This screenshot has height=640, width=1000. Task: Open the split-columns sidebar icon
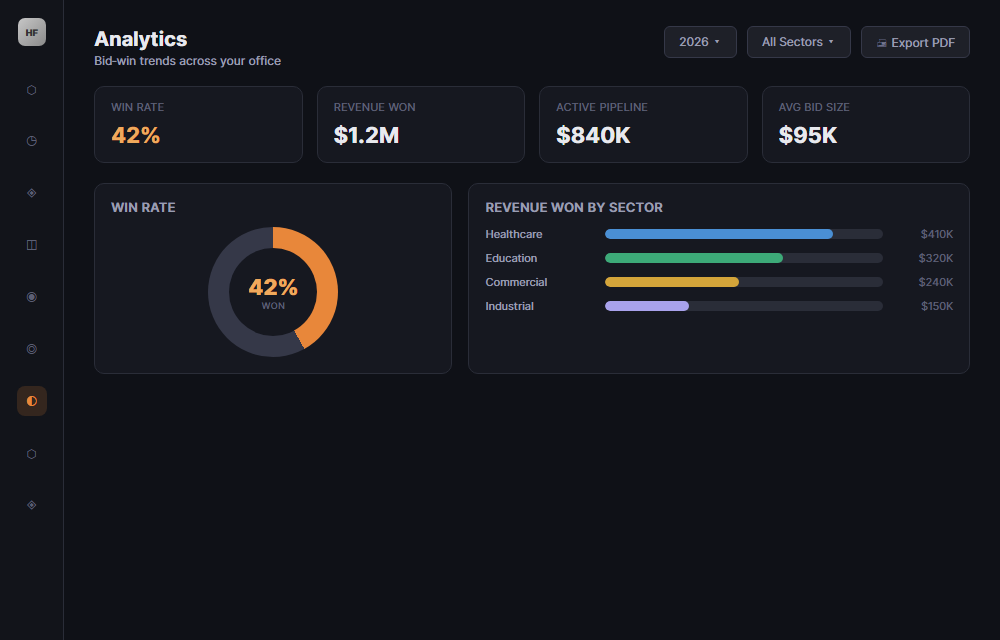[32, 245]
